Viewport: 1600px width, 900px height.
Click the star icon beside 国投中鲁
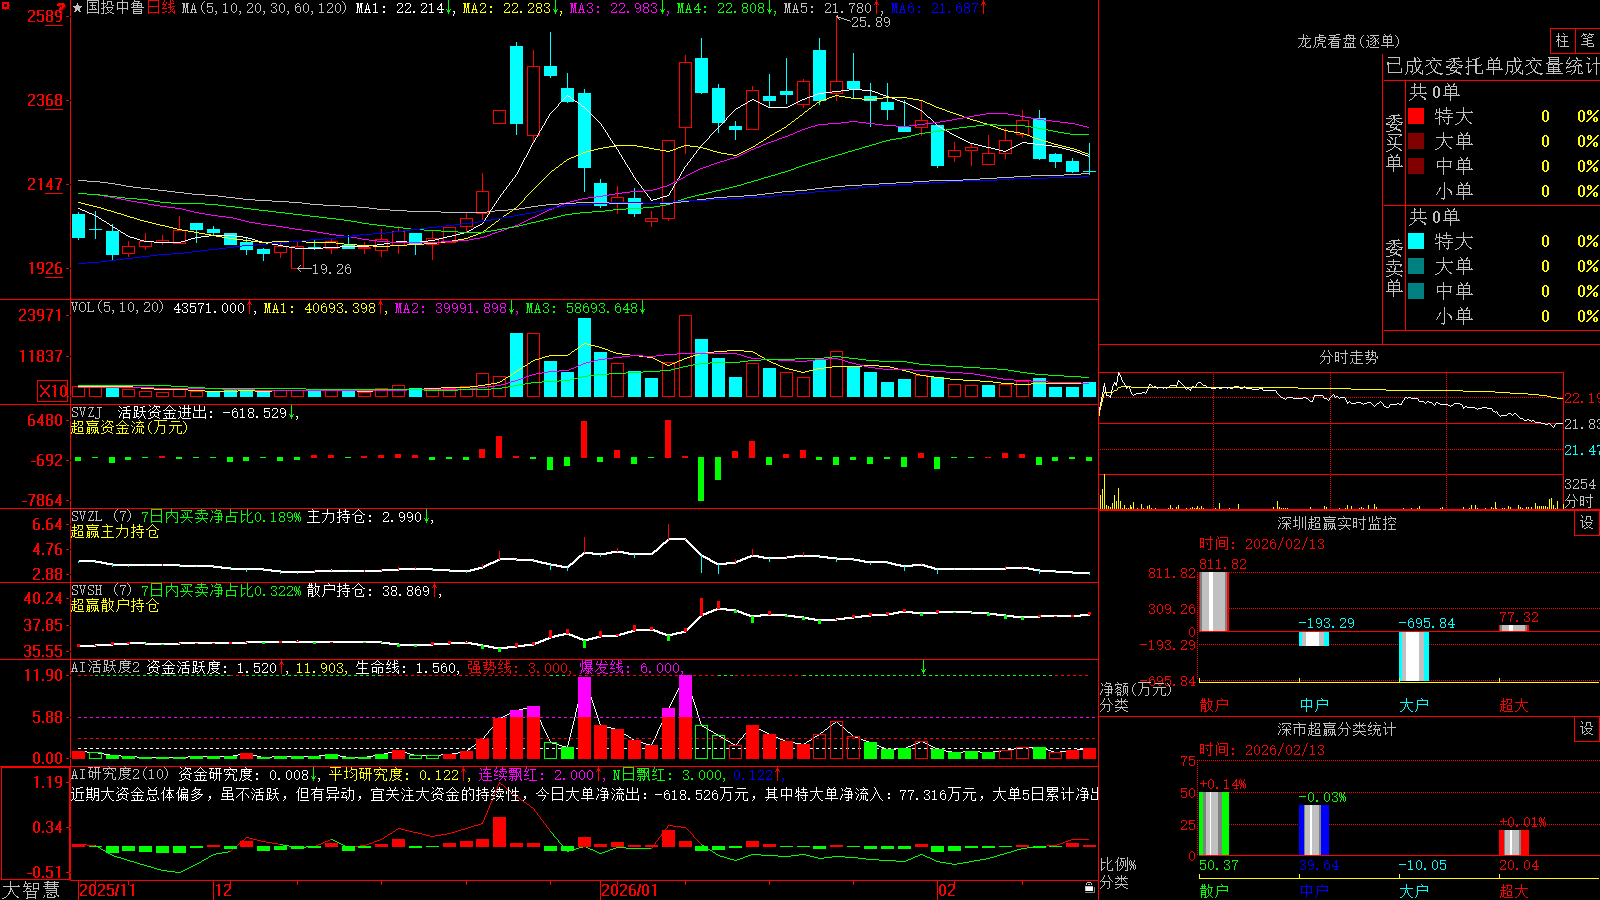pyautogui.click(x=78, y=8)
